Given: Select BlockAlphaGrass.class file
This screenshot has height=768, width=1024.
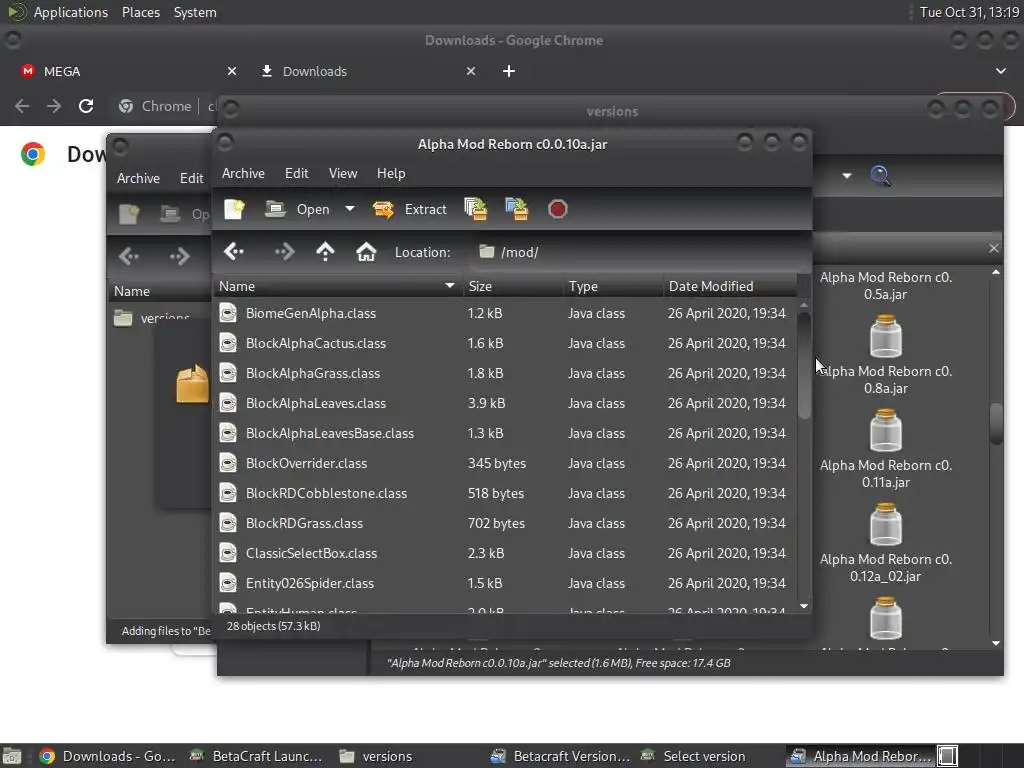Looking at the screenshot, I should coord(505,374).
